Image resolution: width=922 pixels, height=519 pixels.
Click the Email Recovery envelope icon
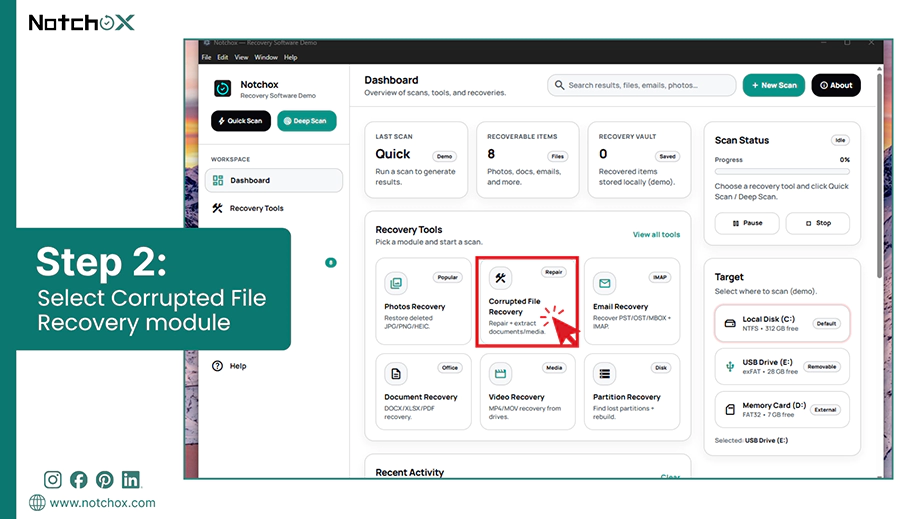pyautogui.click(x=604, y=283)
